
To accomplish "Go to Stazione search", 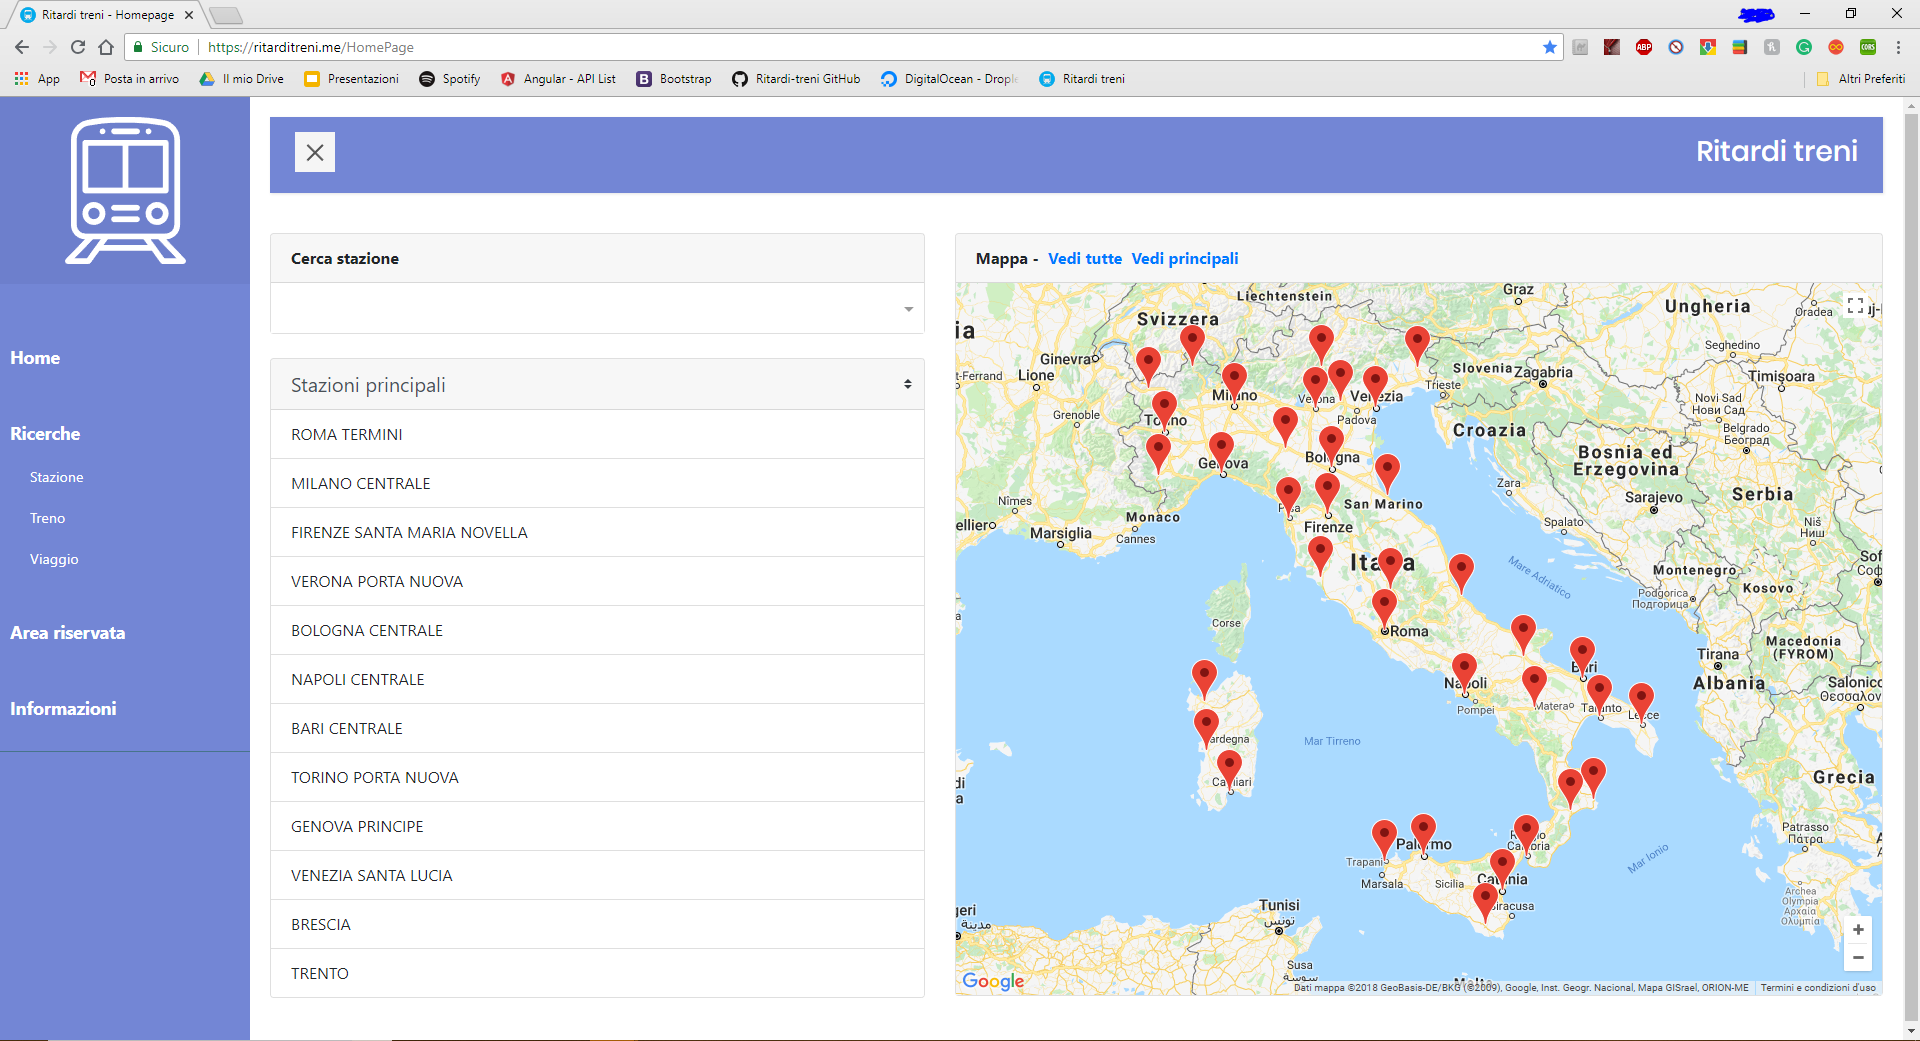I will coord(57,477).
